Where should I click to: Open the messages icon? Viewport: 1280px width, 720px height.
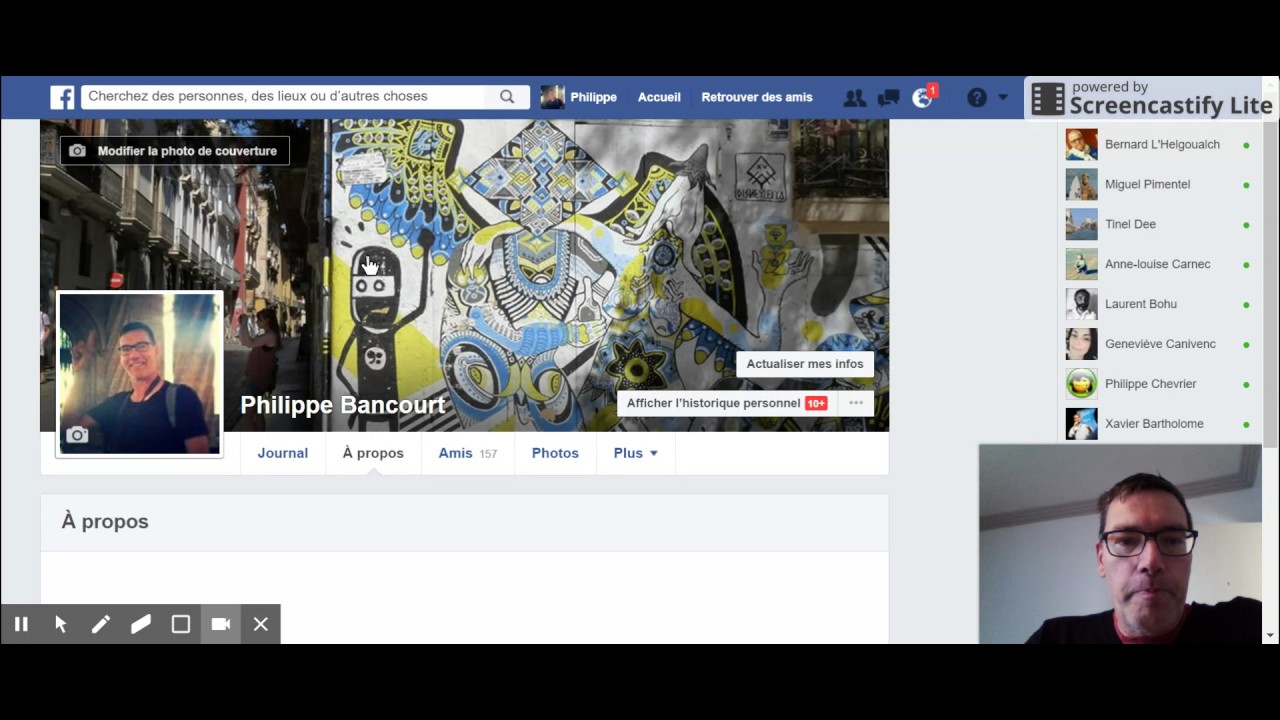coord(888,97)
